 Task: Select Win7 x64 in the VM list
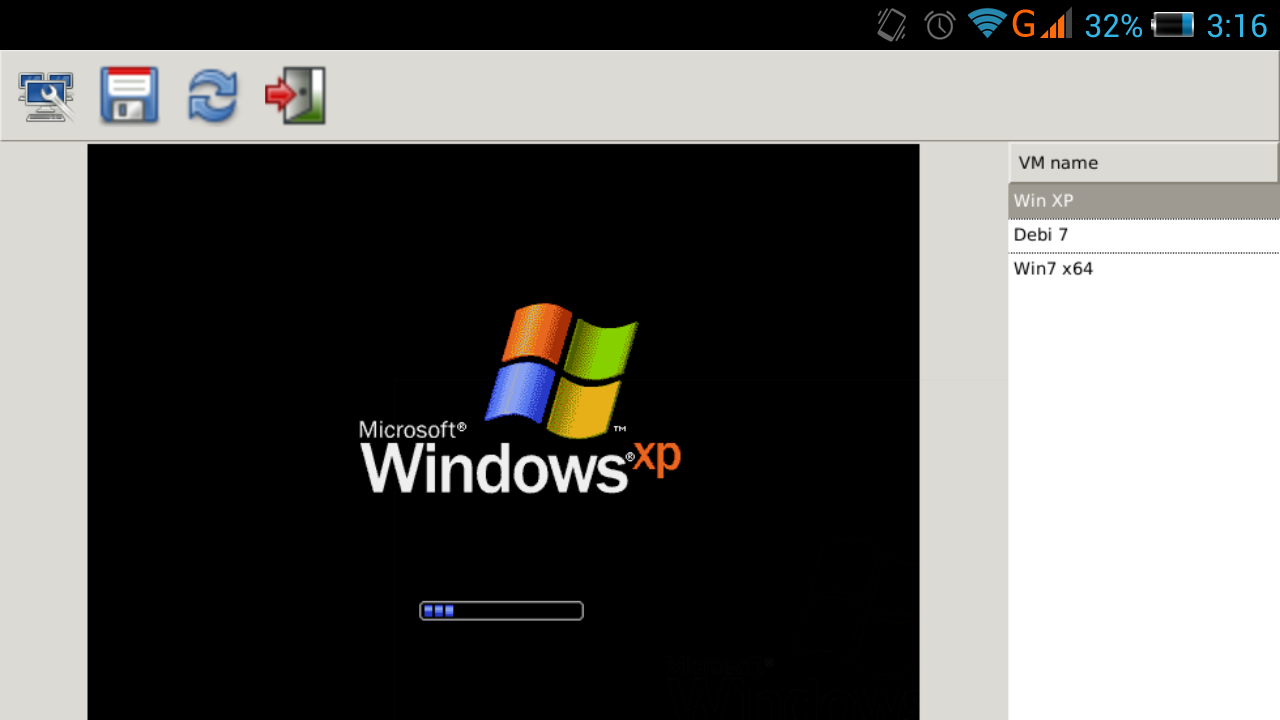tap(1144, 269)
